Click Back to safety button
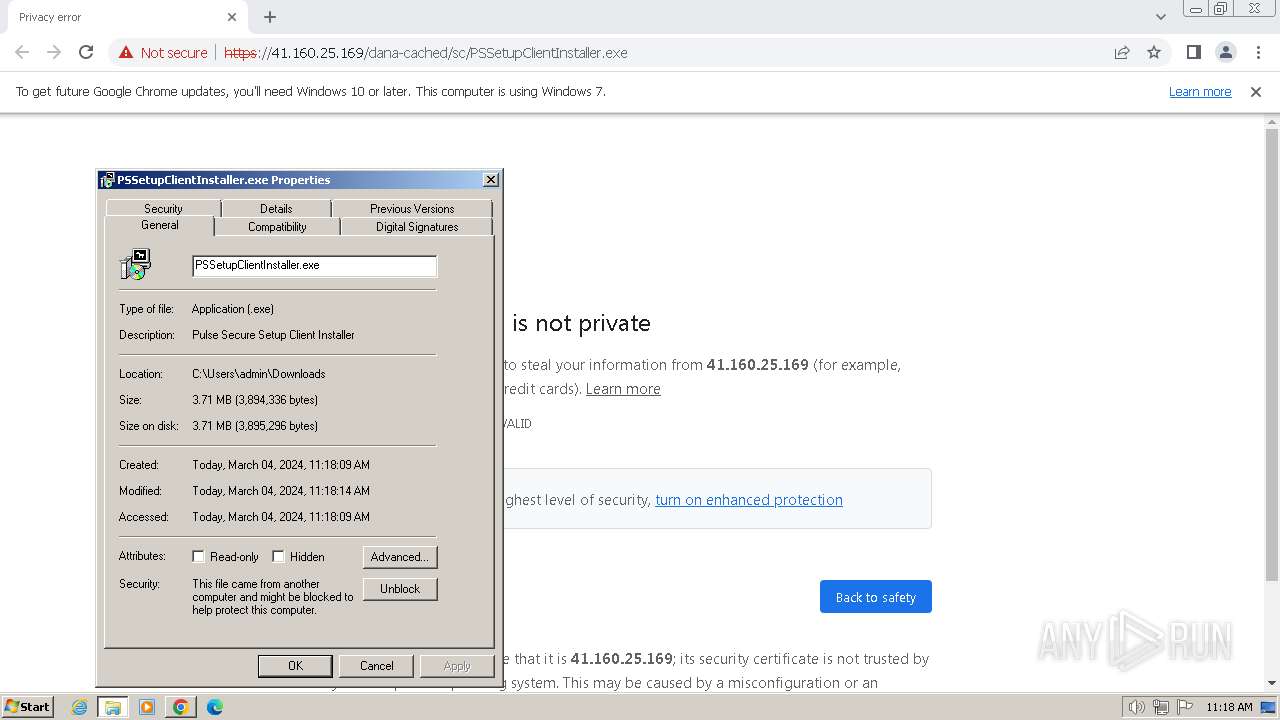 click(x=876, y=597)
